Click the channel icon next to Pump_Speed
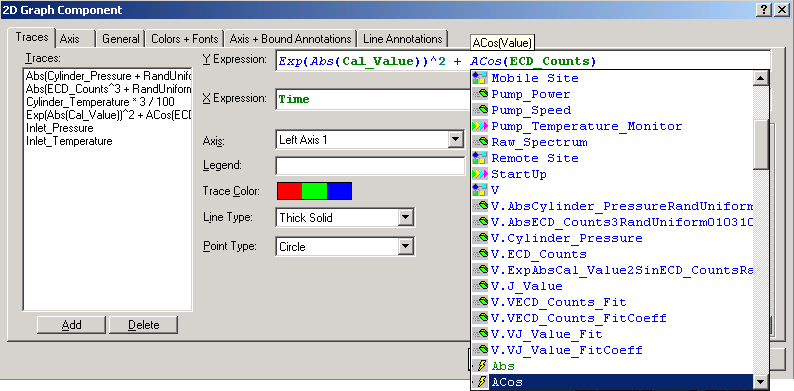The height and width of the screenshot is (391, 794). coord(480,110)
